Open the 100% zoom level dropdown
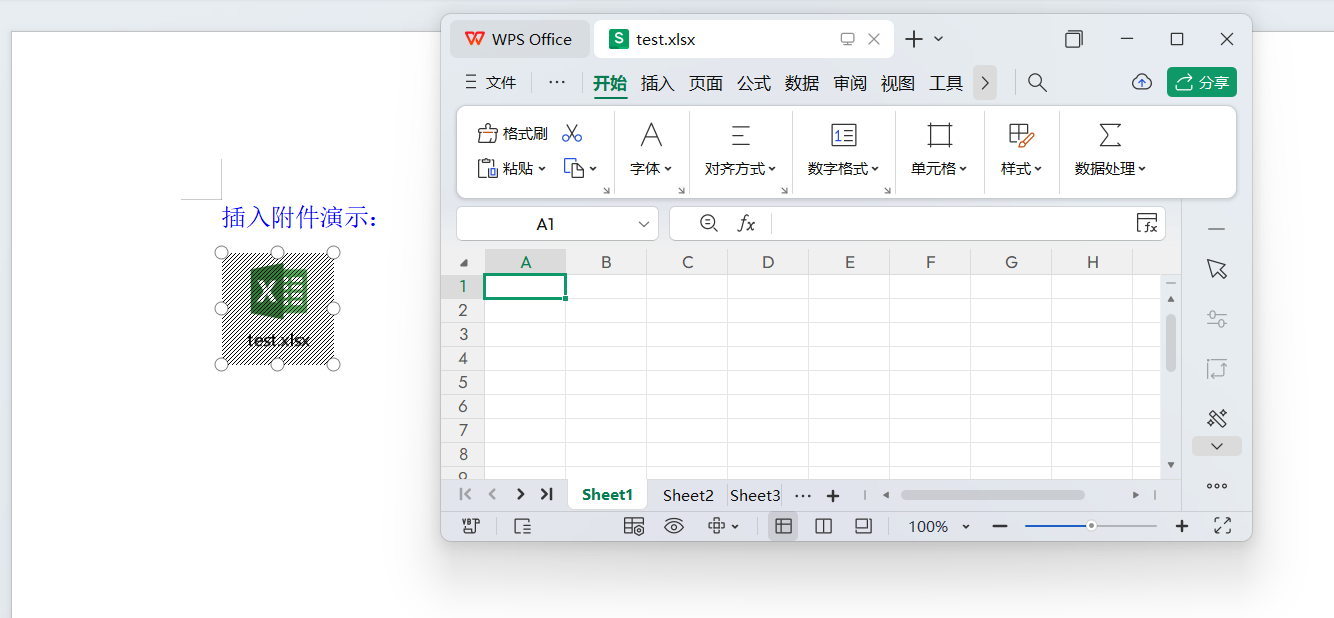The width and height of the screenshot is (1334, 618). click(966, 527)
